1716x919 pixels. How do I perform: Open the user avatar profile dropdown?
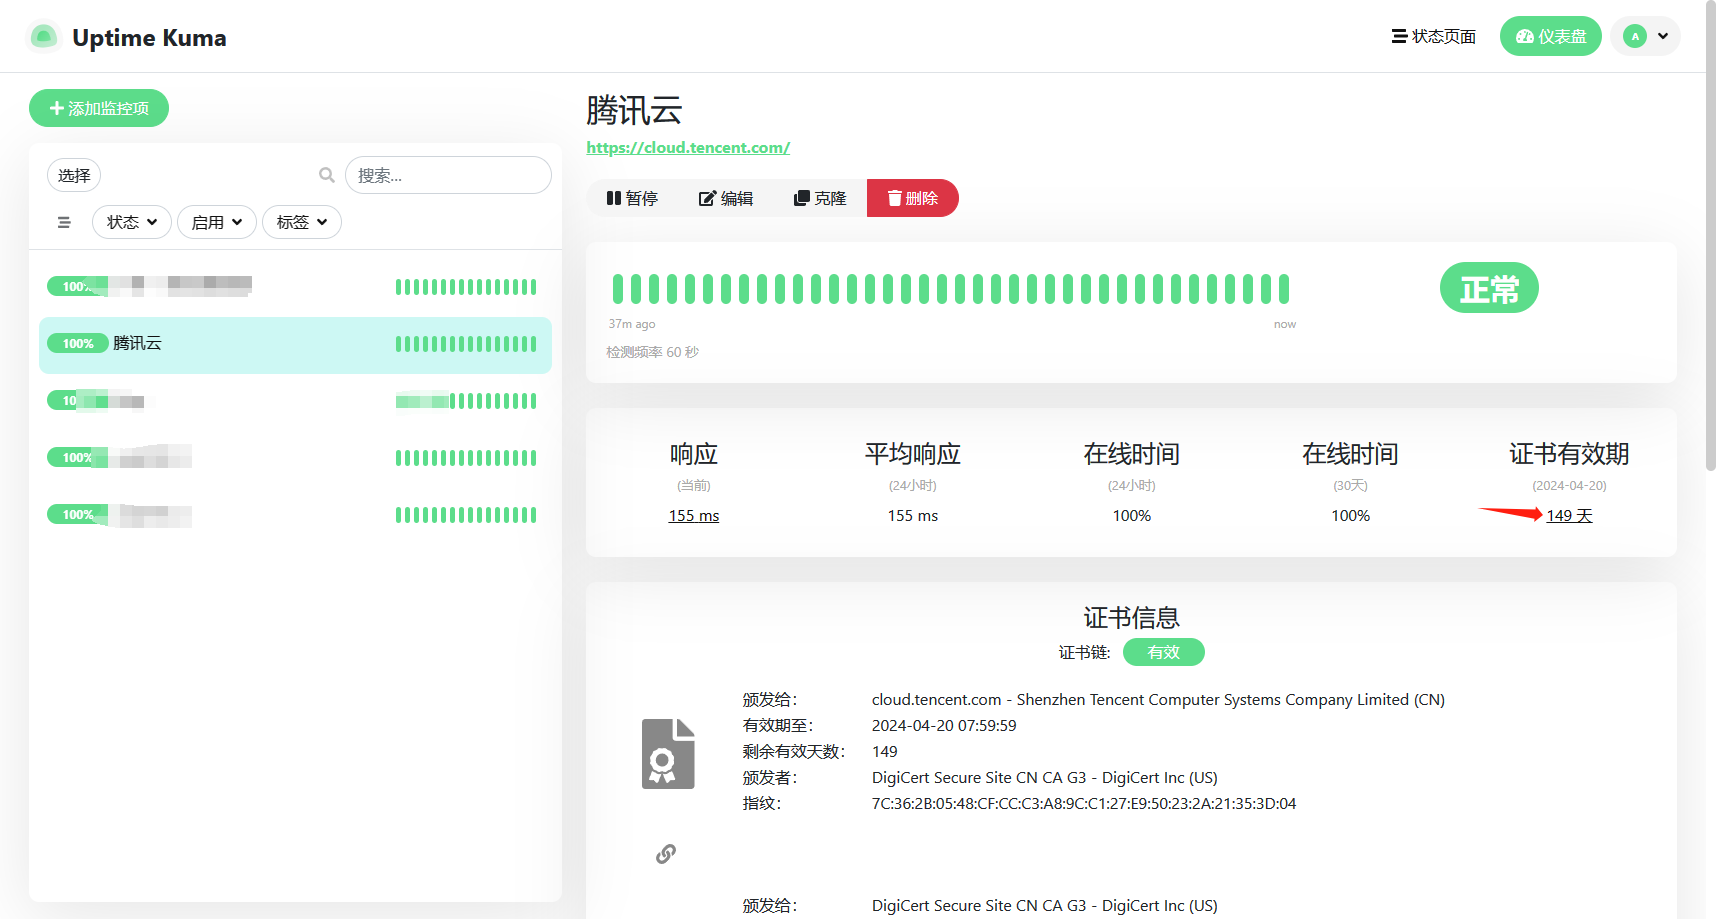(x=1645, y=37)
